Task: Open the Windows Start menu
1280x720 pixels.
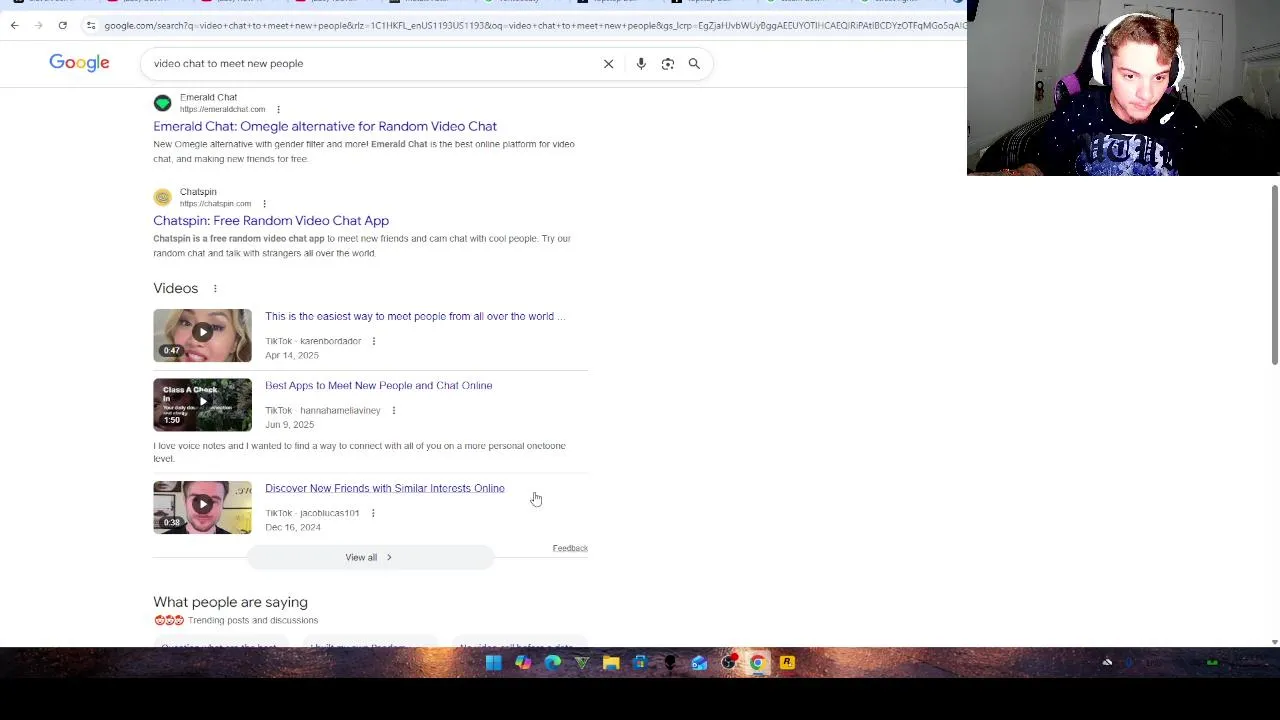Action: point(494,662)
